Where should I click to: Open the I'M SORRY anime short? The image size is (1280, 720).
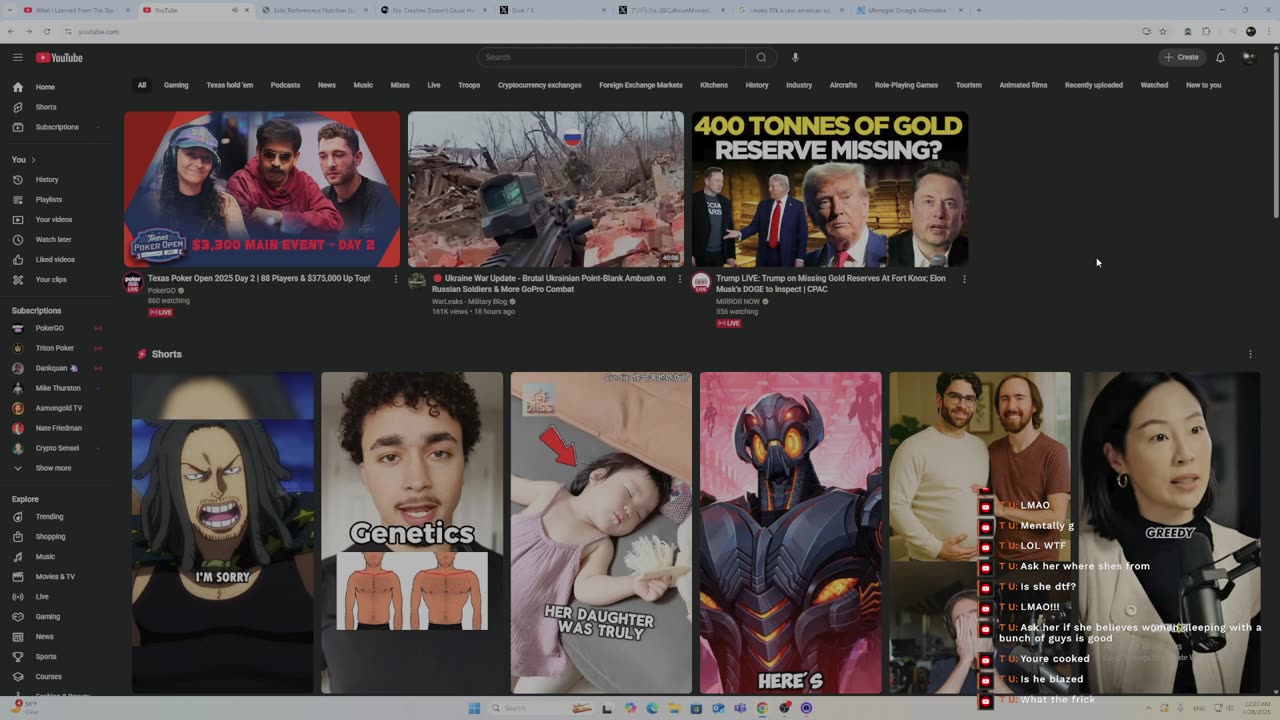tap(223, 533)
